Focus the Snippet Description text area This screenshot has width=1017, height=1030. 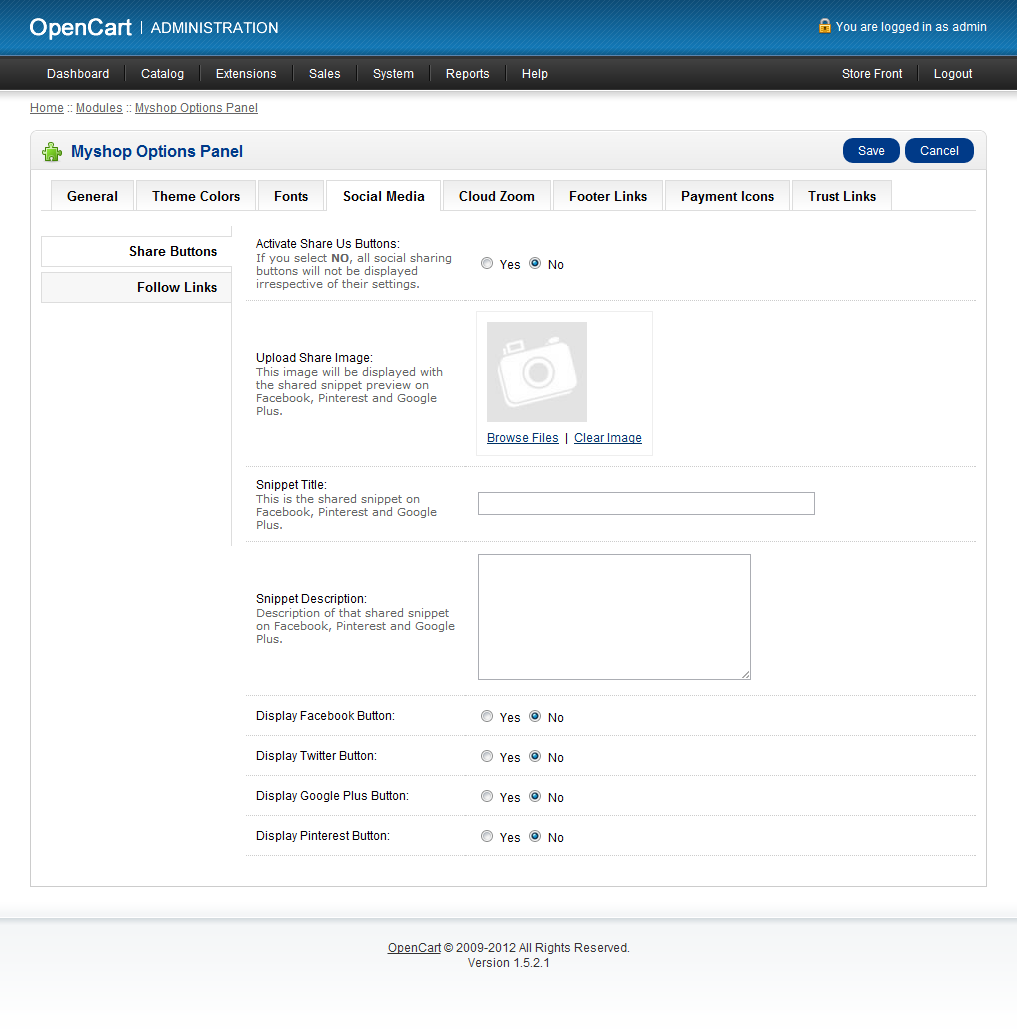click(x=614, y=617)
